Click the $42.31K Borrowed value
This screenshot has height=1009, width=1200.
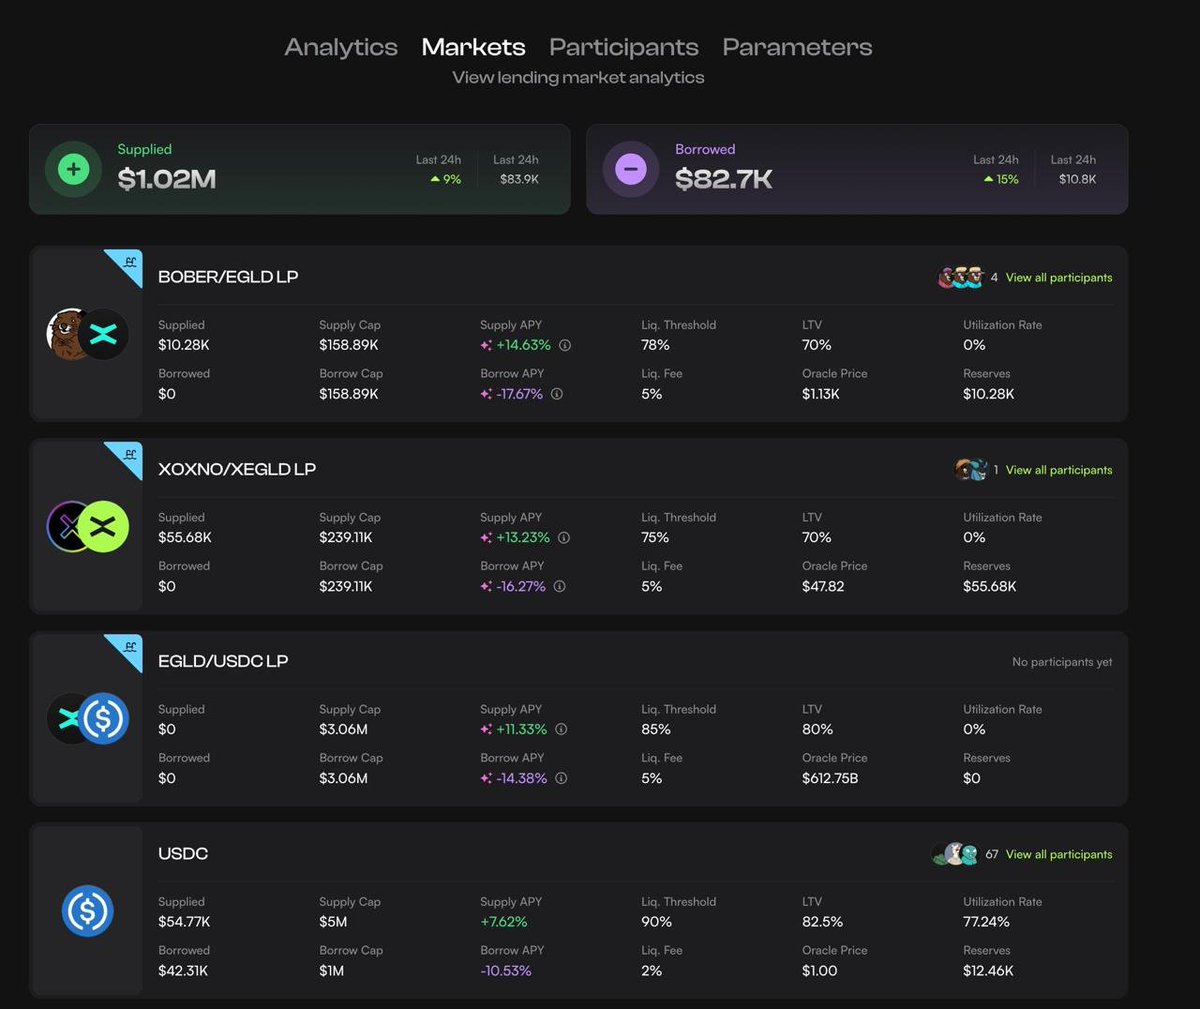point(183,971)
